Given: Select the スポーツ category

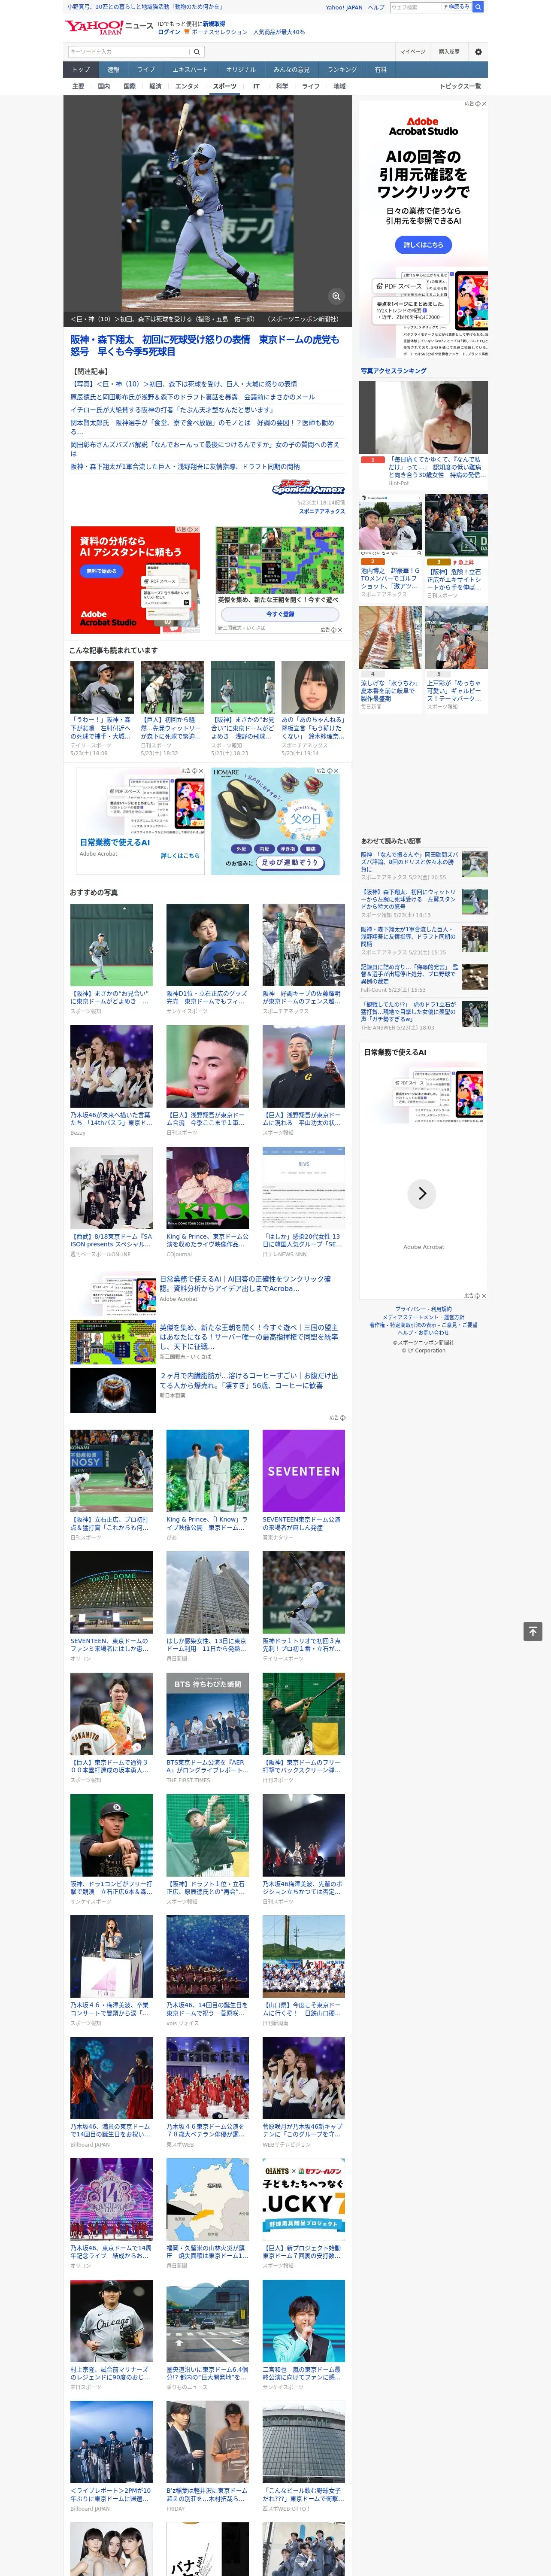Looking at the screenshot, I should point(225,87).
